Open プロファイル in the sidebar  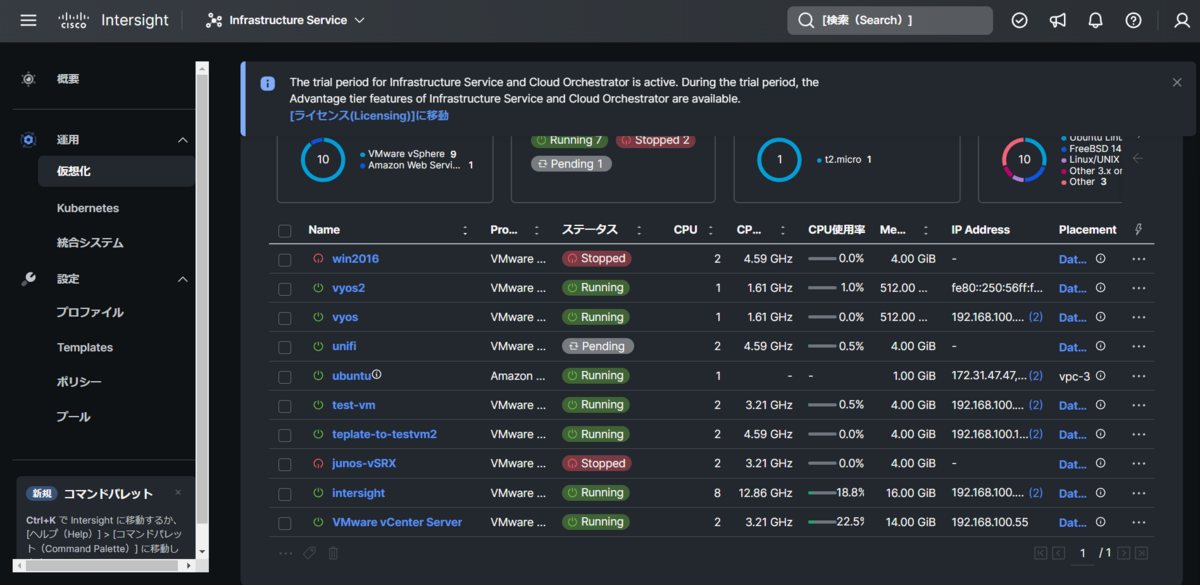90,312
